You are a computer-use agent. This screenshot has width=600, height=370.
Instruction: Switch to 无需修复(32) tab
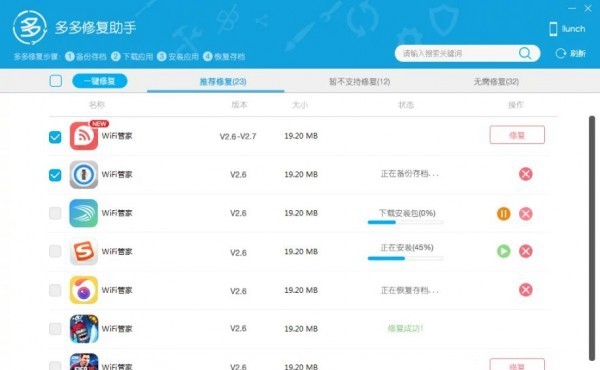pos(496,81)
